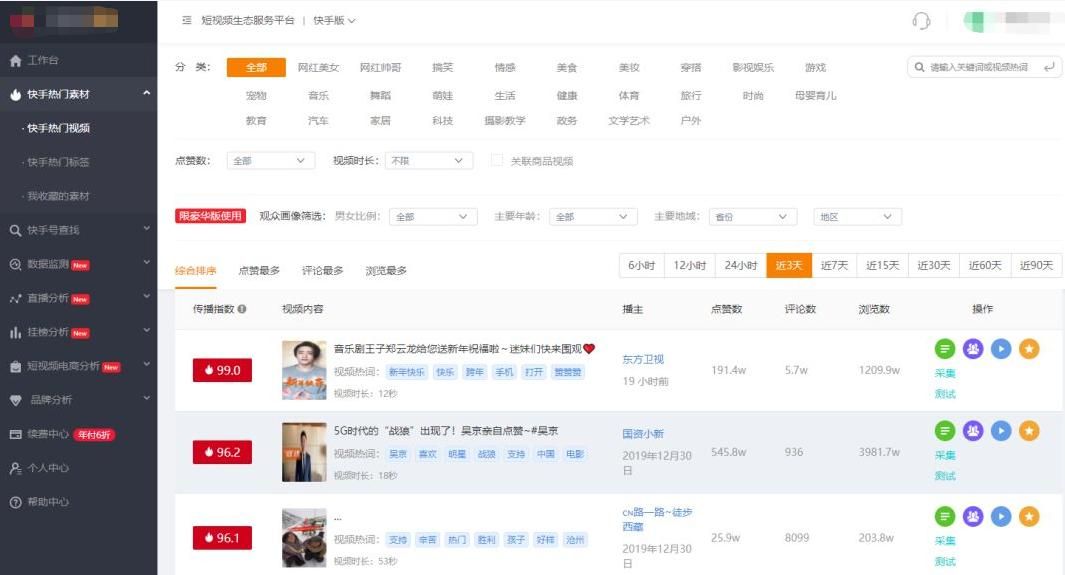This screenshot has width=1065, height=575.
Task: Open customer service headset icon
Action: click(921, 21)
